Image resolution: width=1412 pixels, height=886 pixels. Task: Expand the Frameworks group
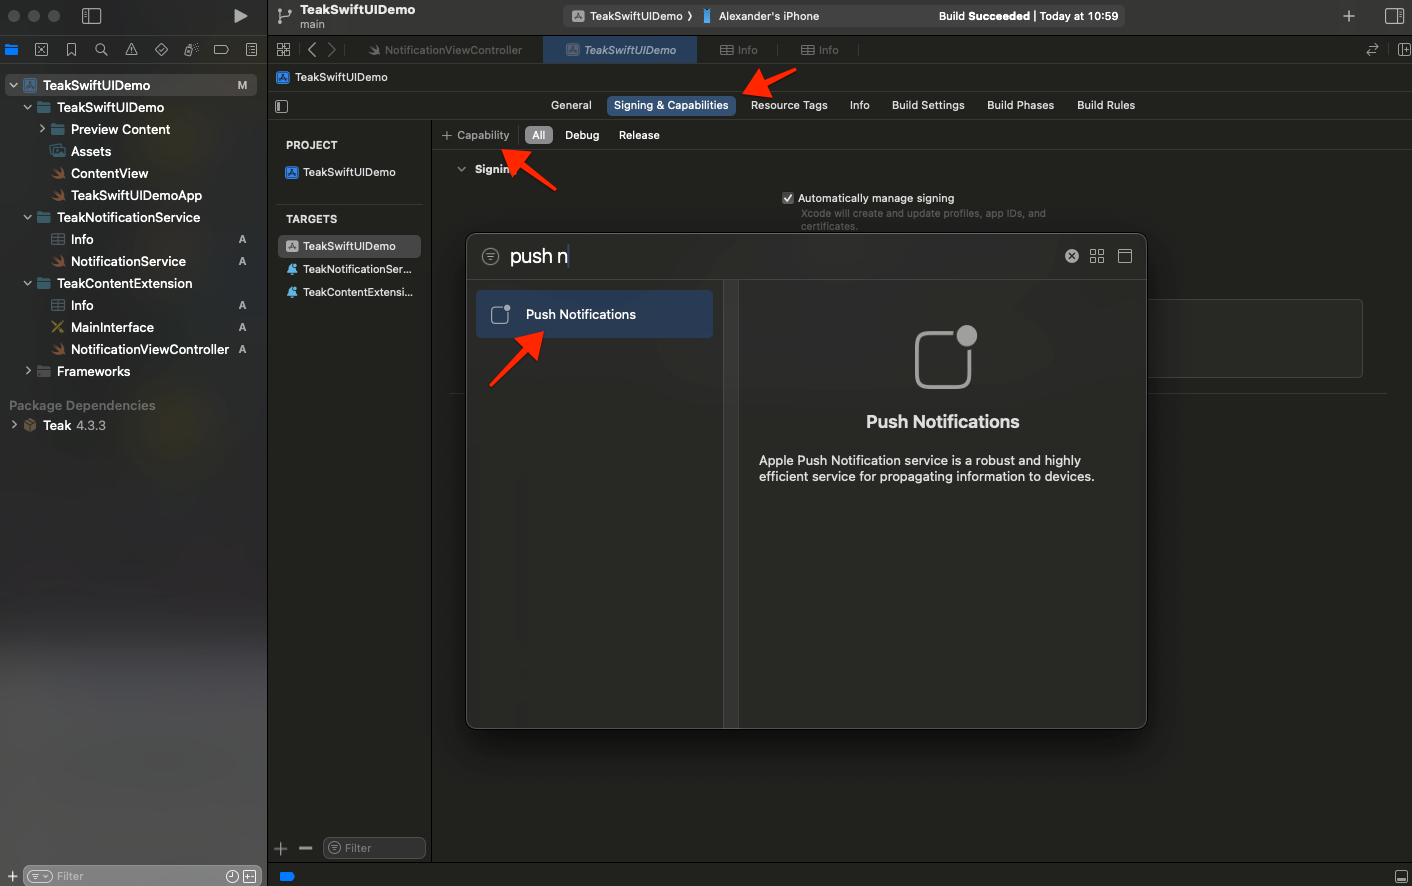pos(27,371)
